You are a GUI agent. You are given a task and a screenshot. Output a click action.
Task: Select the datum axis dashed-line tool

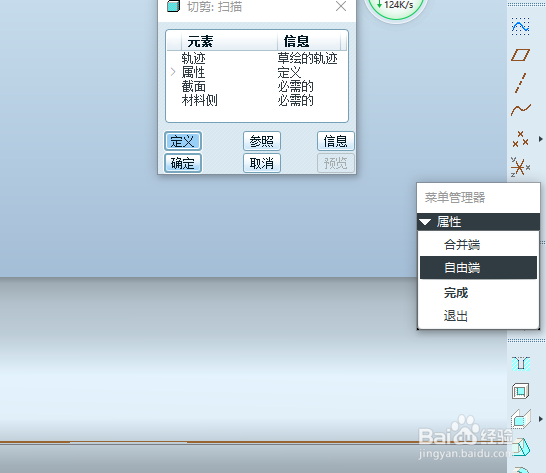(521, 83)
